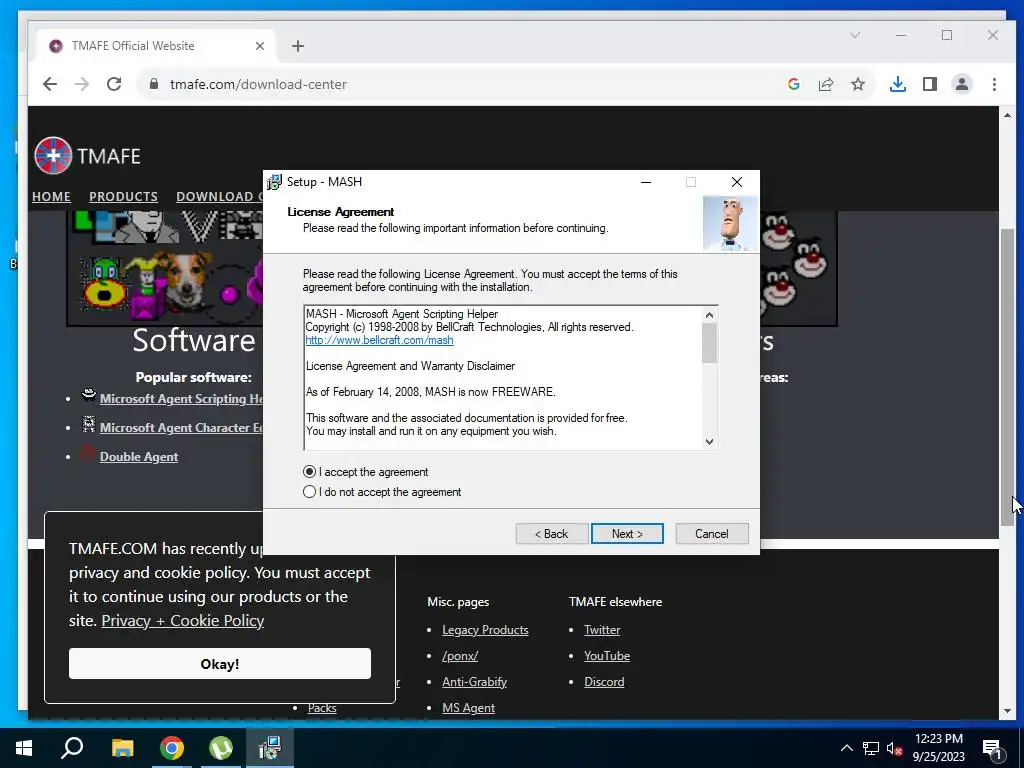The image size is (1024, 768).
Task: Open the Double Agent link
Action: click(138, 456)
